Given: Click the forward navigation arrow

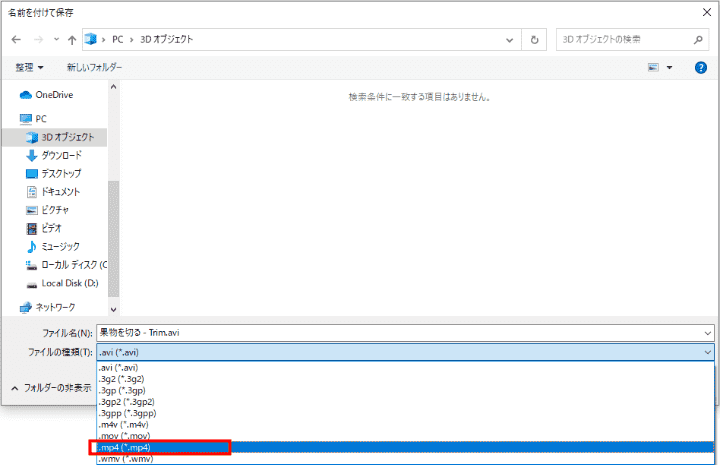Looking at the screenshot, I should pyautogui.click(x=39, y=39).
